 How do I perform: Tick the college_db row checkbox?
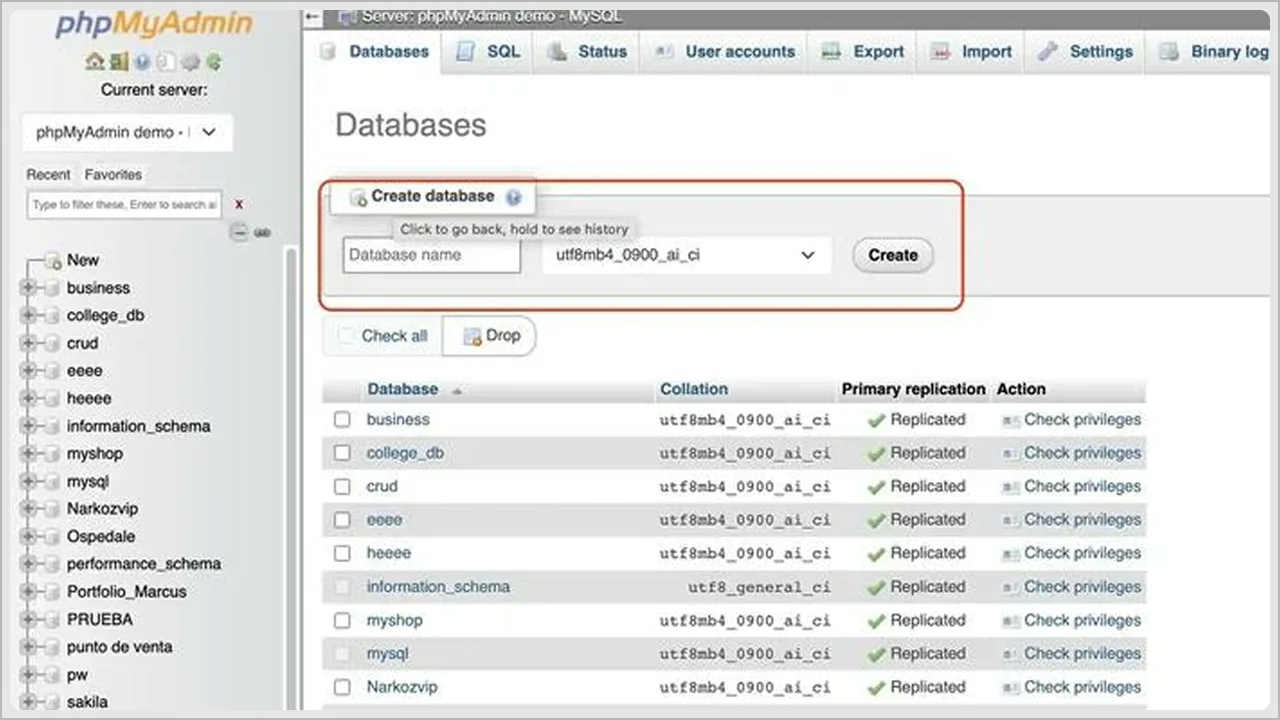(x=342, y=453)
